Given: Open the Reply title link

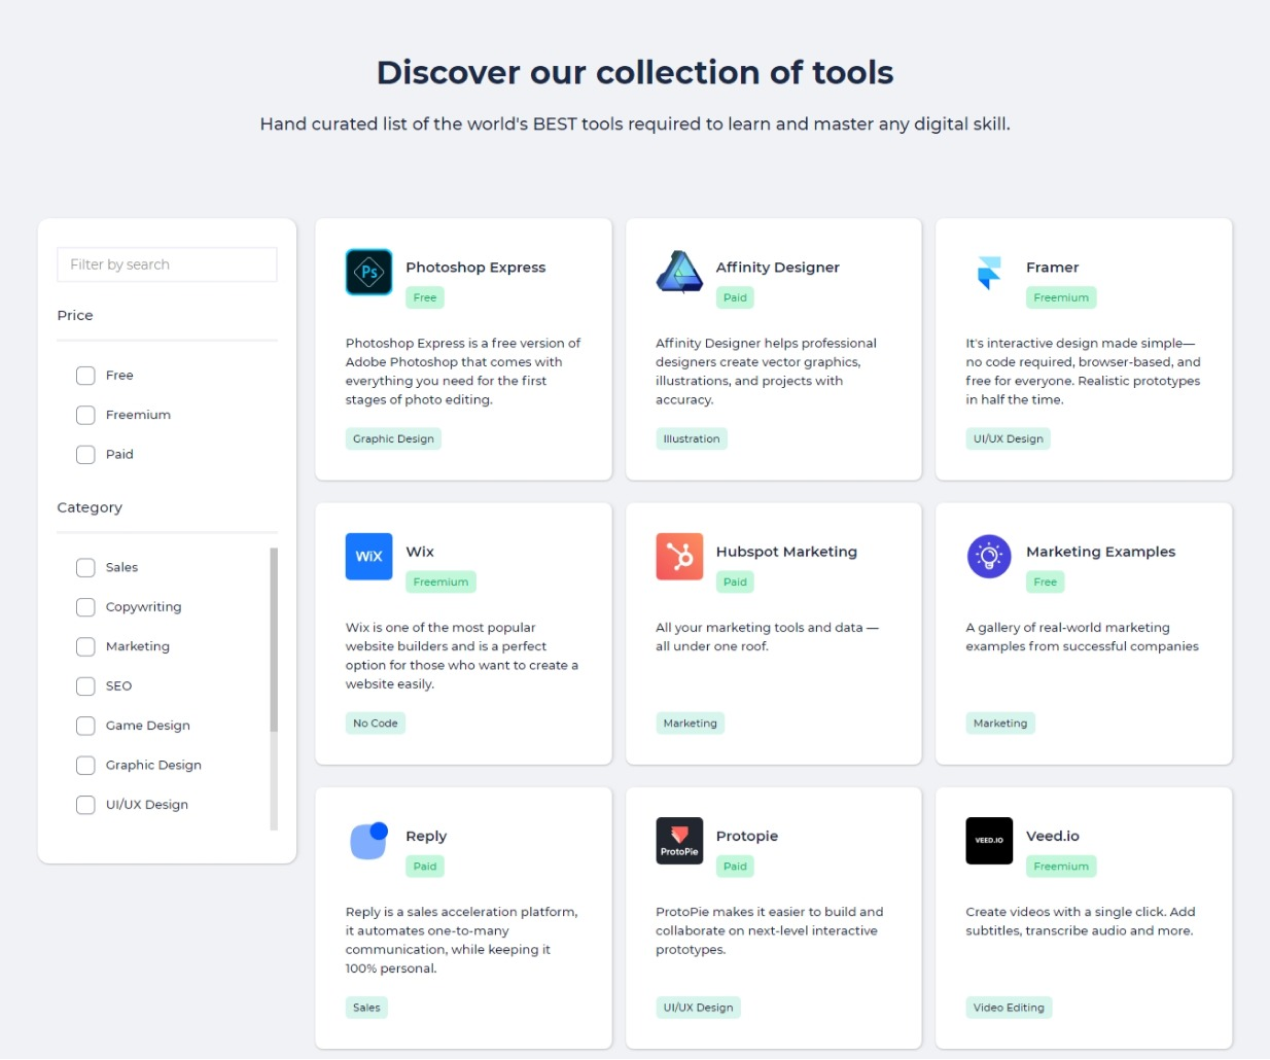Looking at the screenshot, I should tap(426, 836).
